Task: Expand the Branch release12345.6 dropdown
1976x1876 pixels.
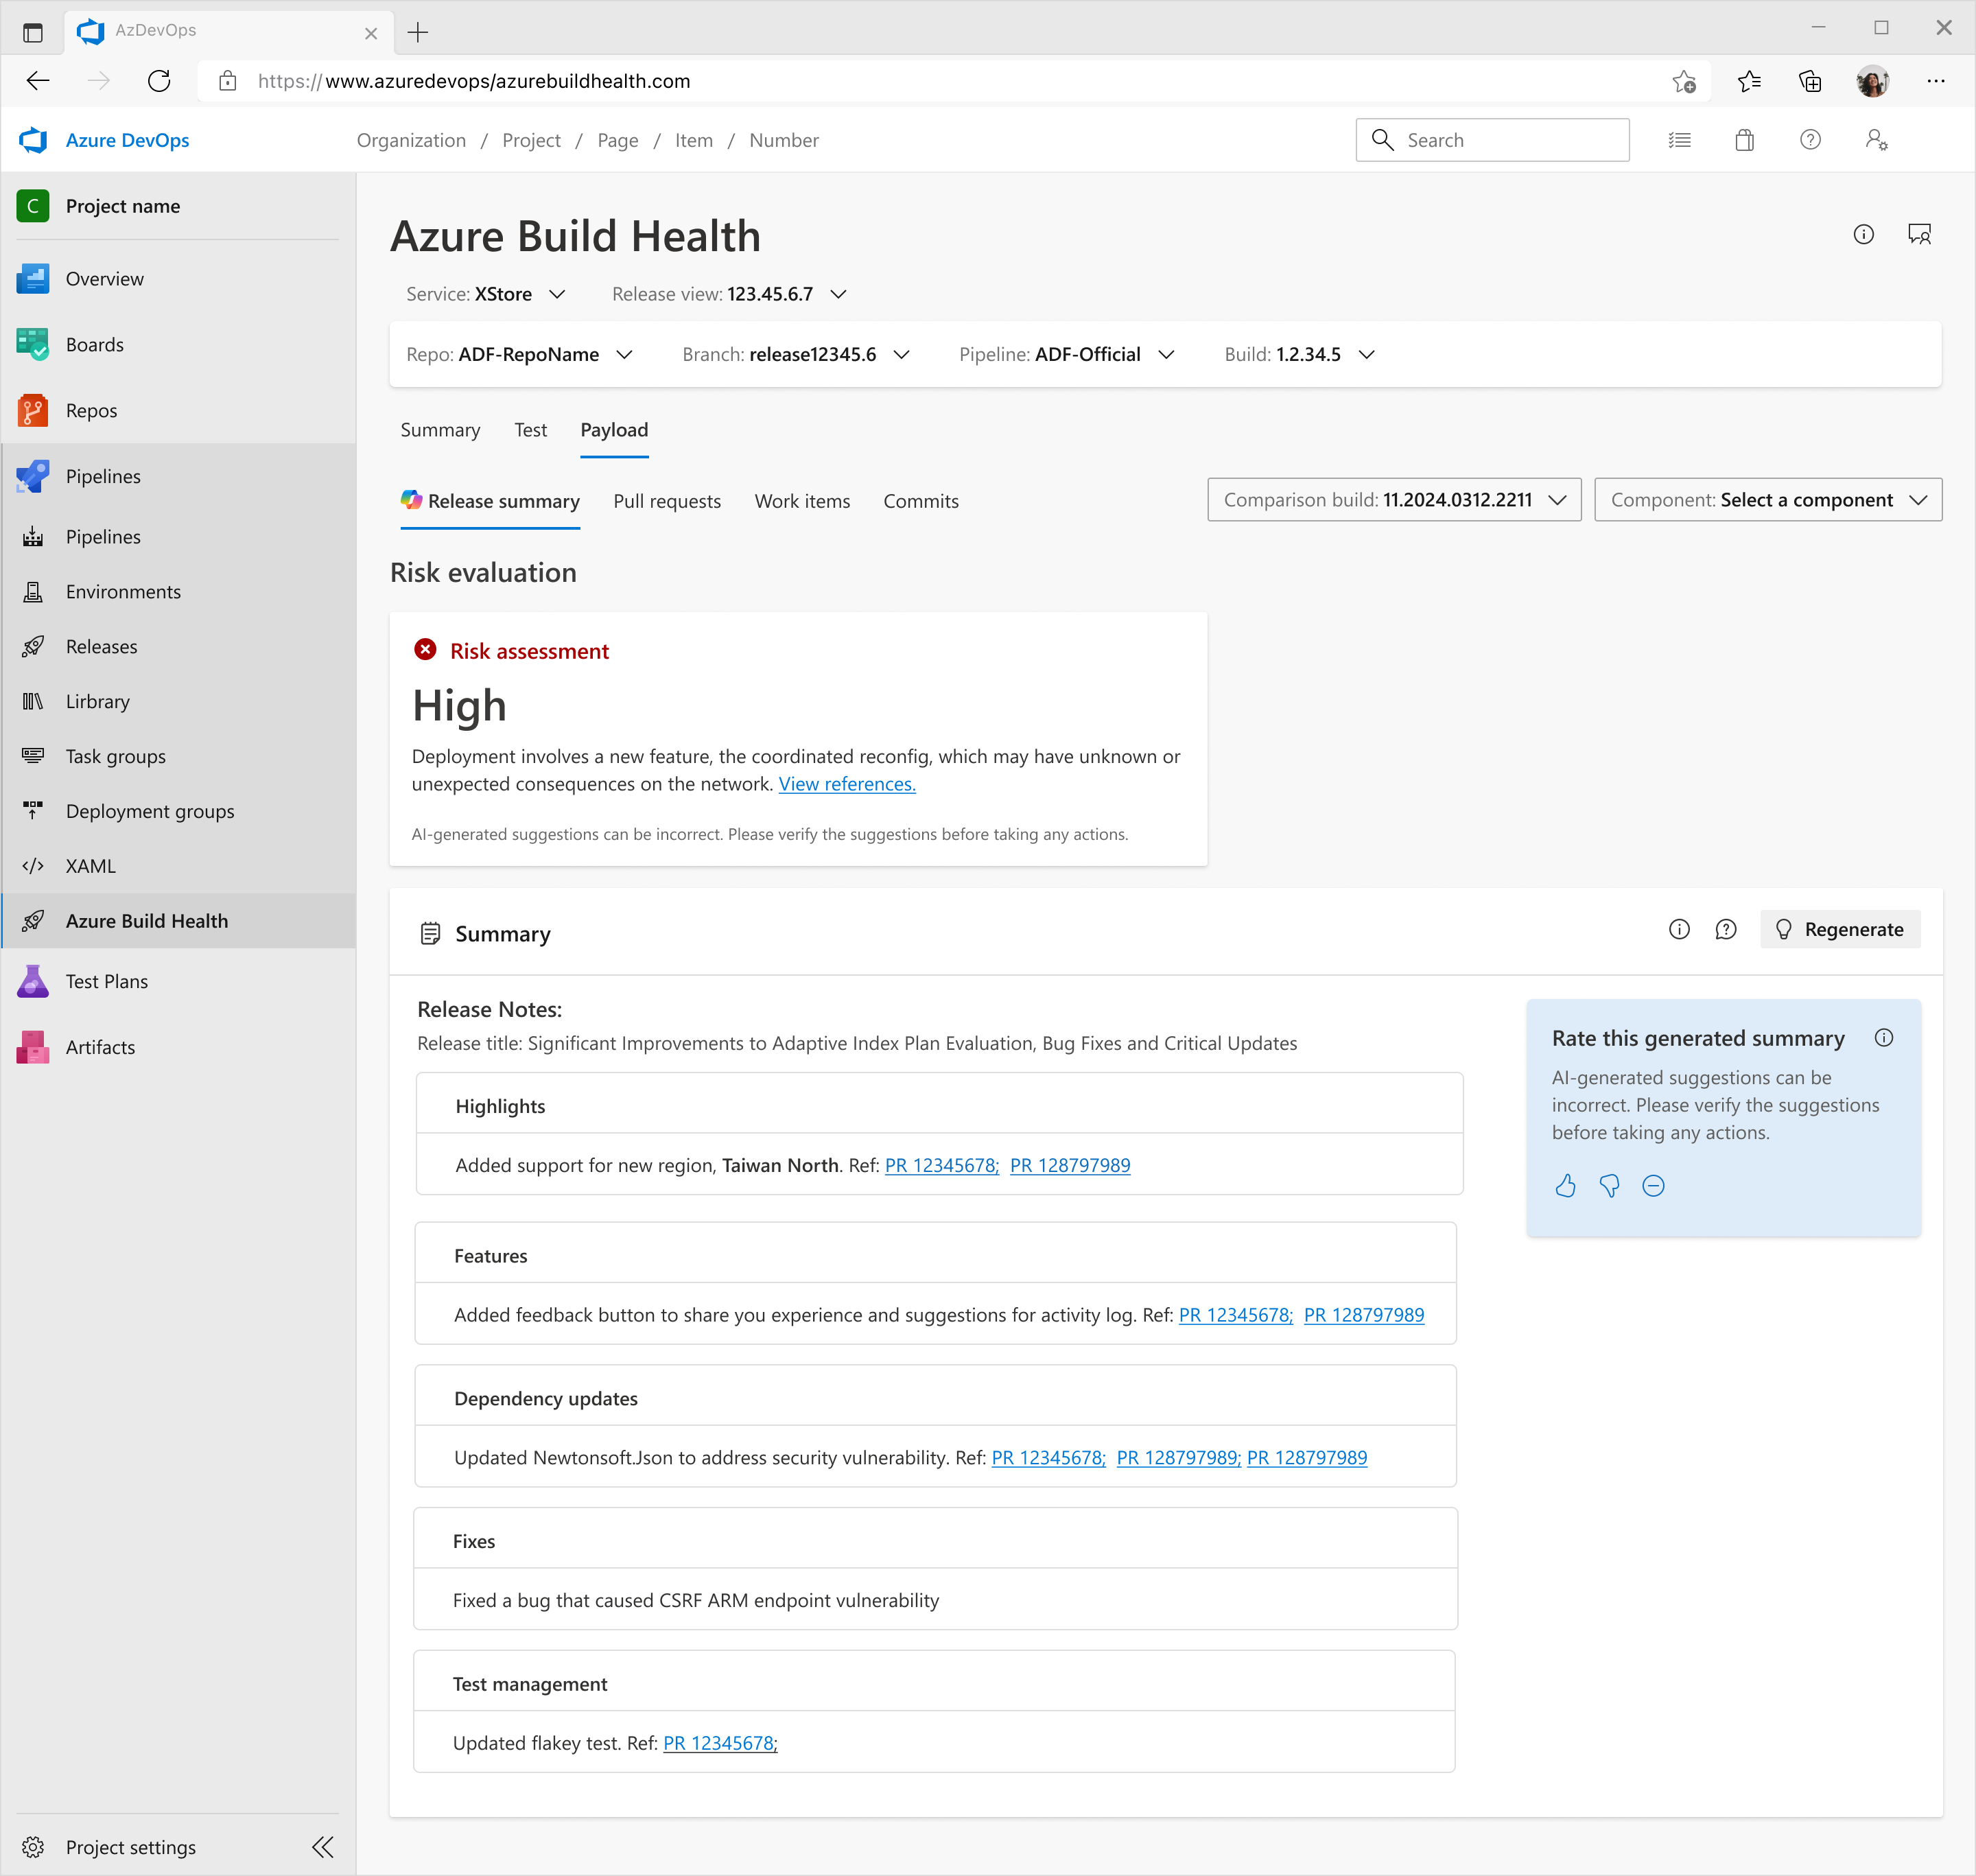Action: (x=796, y=355)
